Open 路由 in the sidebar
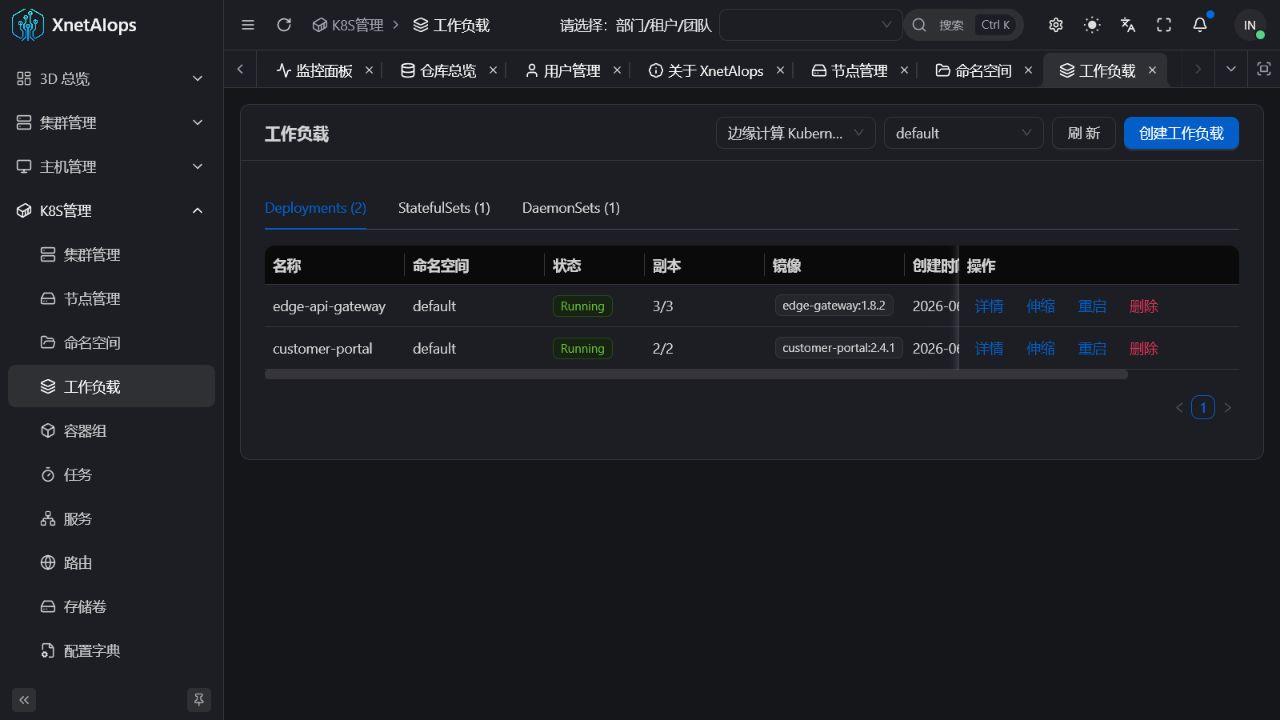This screenshot has height=720, width=1280. coord(111,562)
